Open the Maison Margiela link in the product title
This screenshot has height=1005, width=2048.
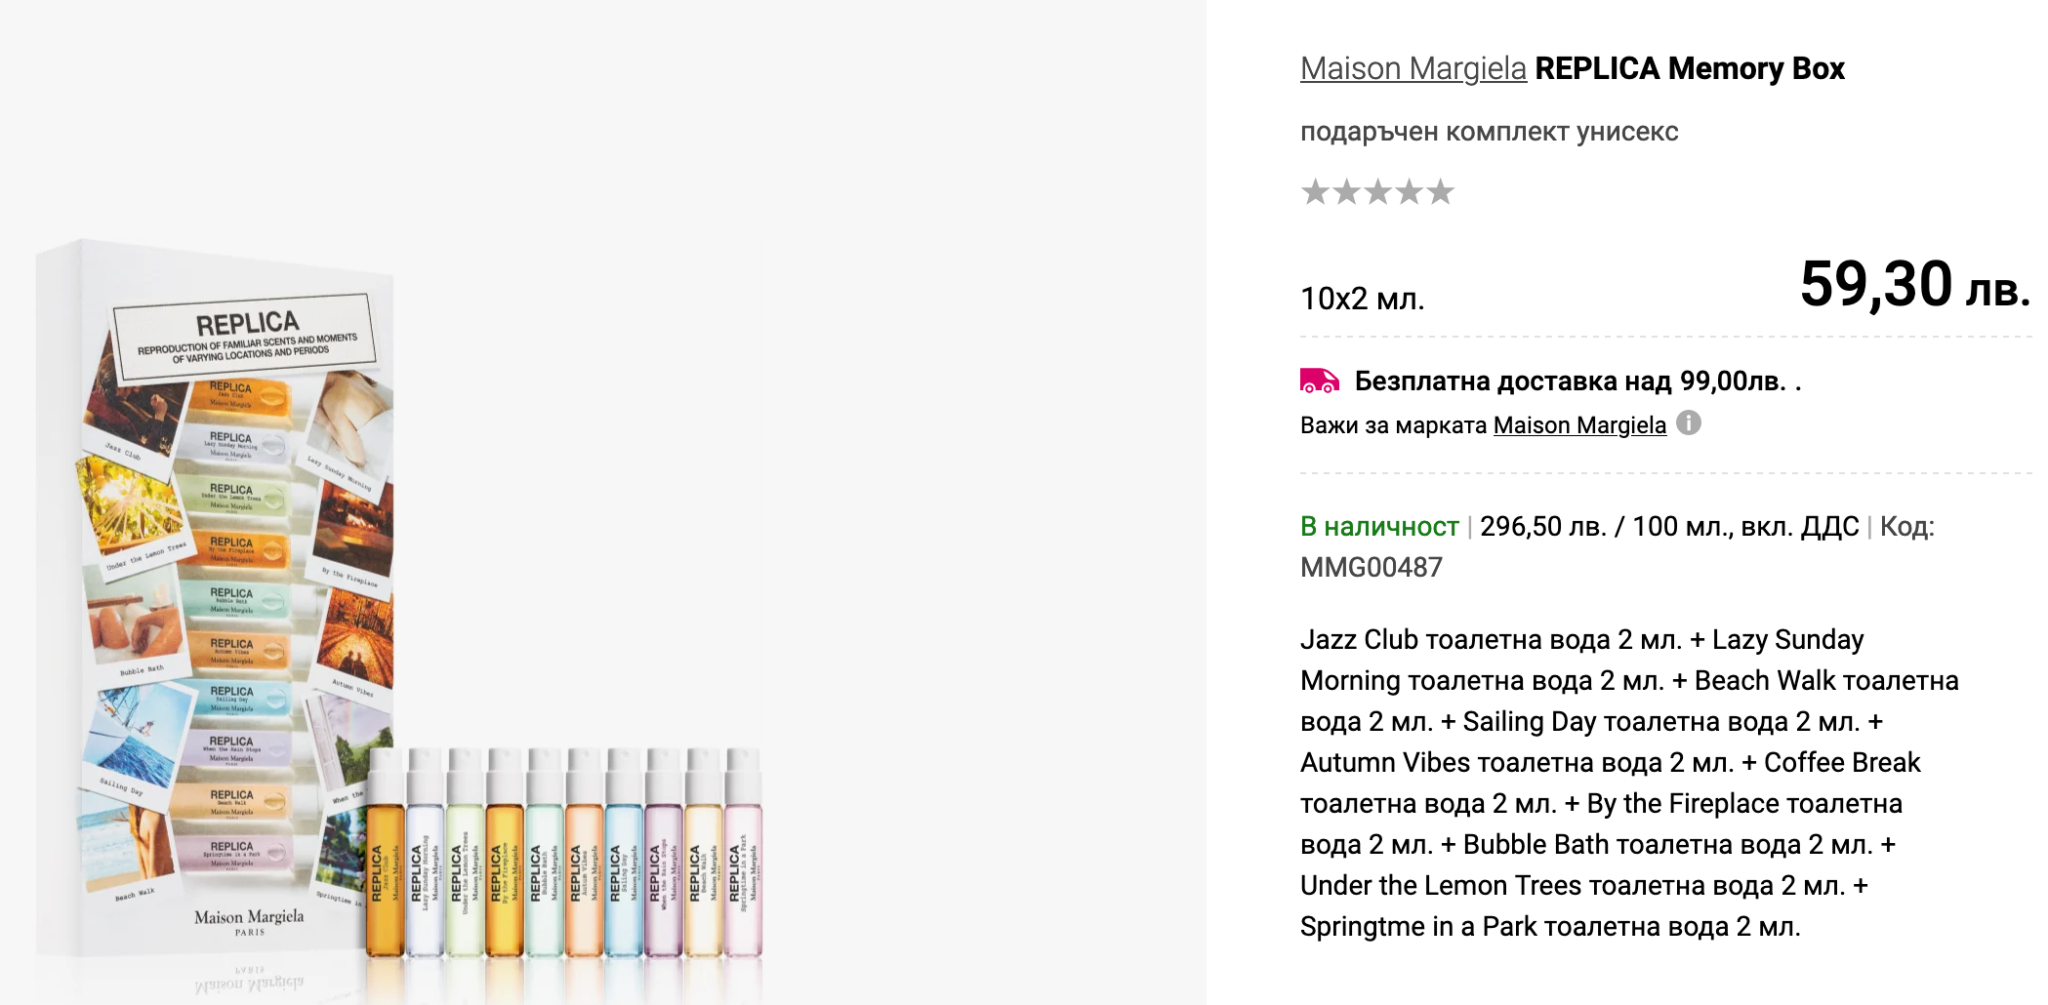(x=1412, y=68)
